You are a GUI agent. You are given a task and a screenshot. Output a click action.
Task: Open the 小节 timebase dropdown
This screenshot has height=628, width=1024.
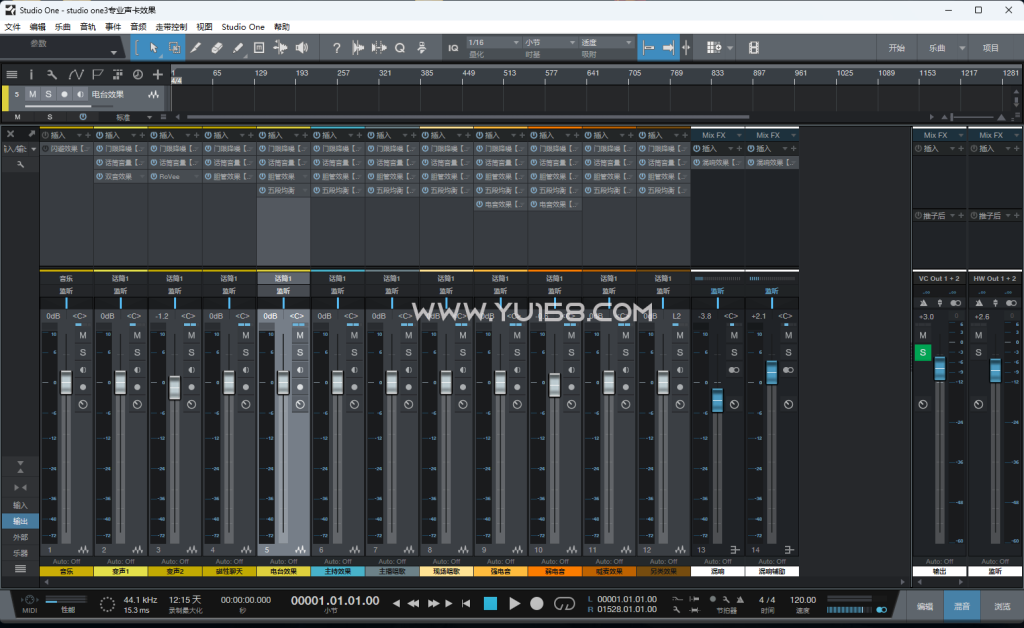pos(549,42)
